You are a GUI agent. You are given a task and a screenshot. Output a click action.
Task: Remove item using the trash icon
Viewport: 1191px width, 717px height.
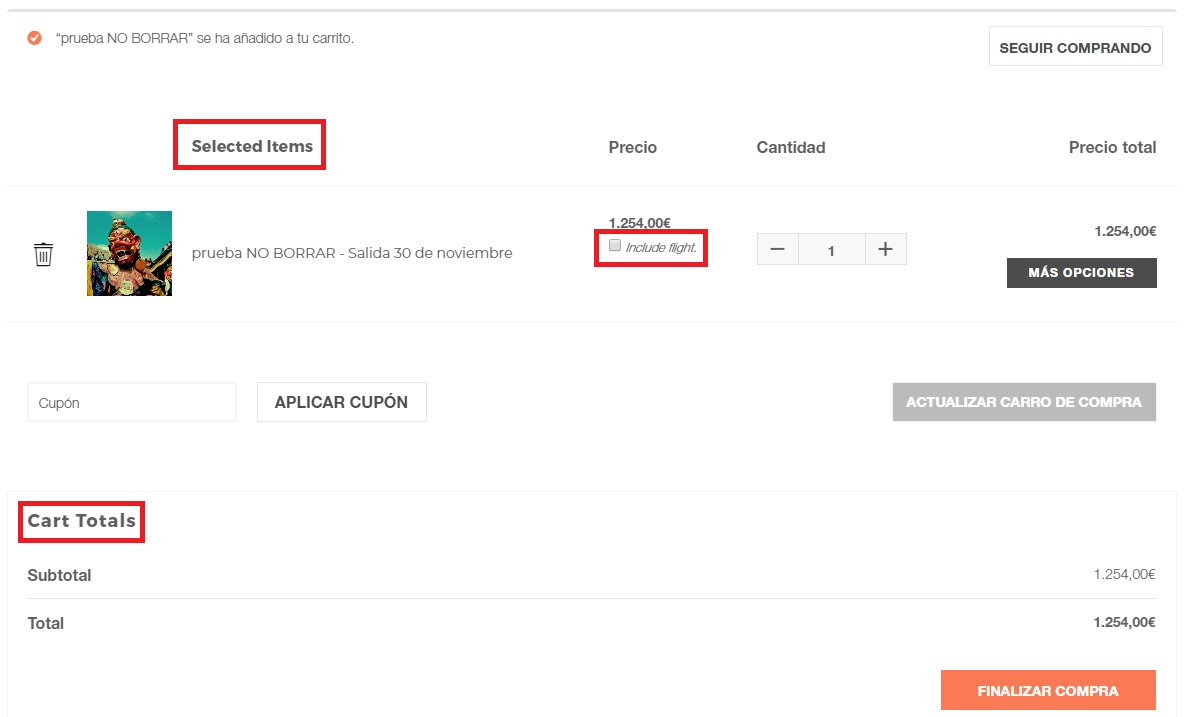[x=43, y=254]
